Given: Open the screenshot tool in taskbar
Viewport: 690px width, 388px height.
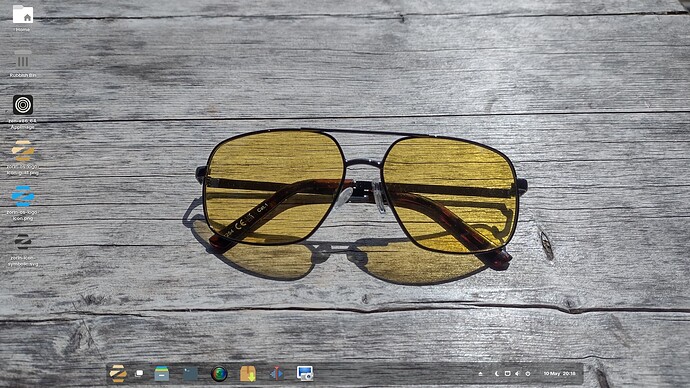Looking at the screenshot, I should [305, 373].
